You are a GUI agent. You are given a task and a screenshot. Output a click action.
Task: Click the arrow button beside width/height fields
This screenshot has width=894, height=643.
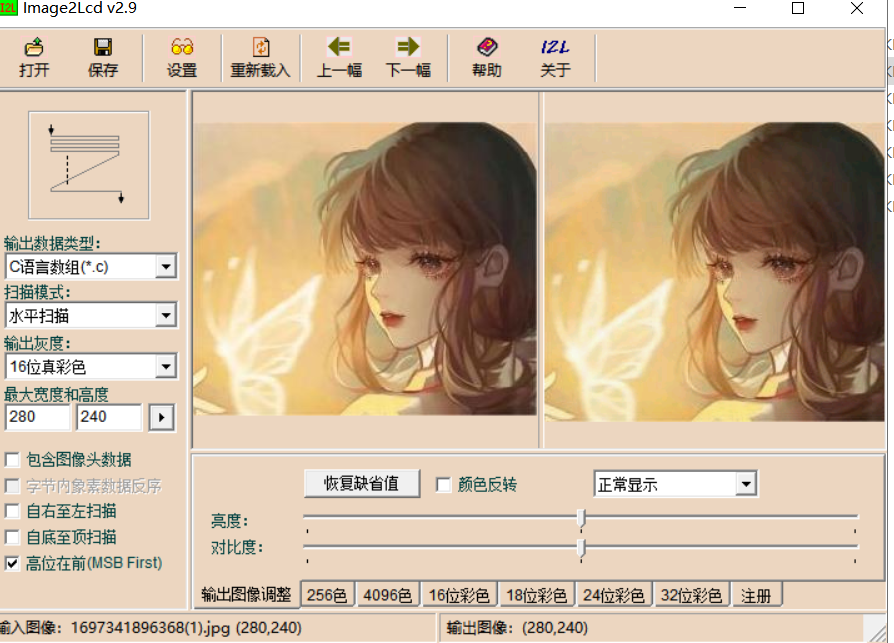coord(161,418)
